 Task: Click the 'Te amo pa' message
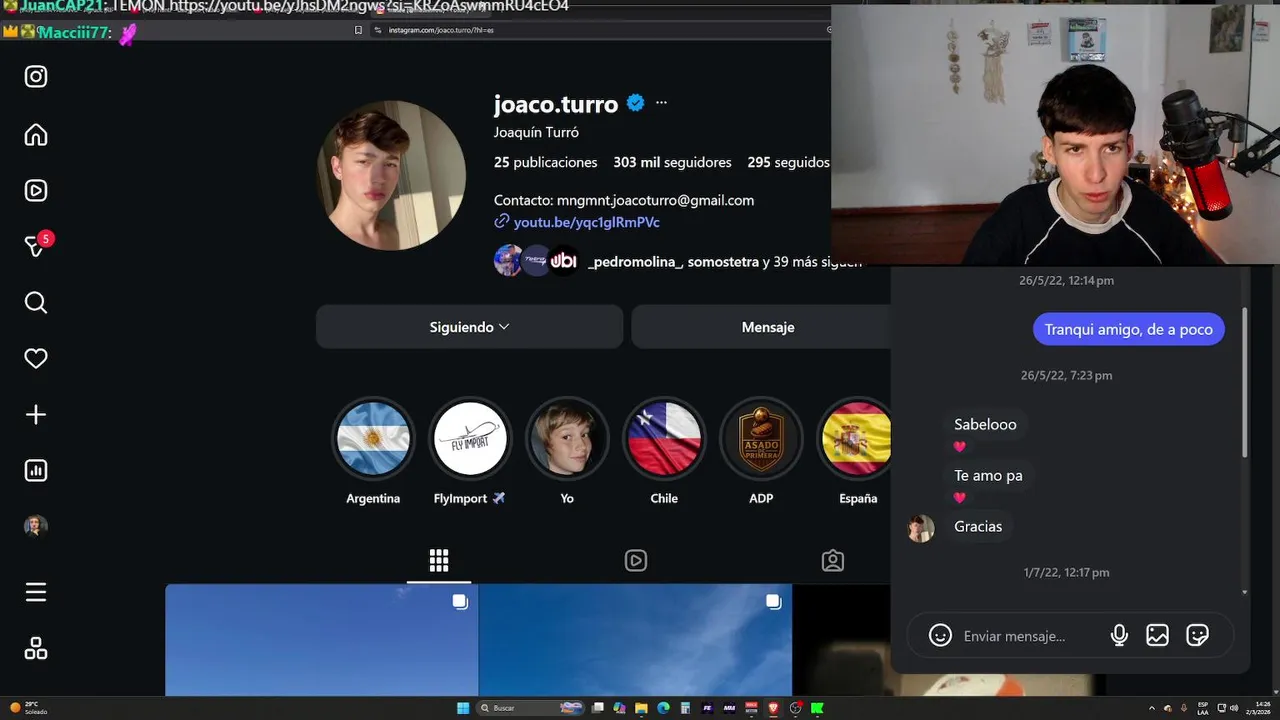point(988,475)
